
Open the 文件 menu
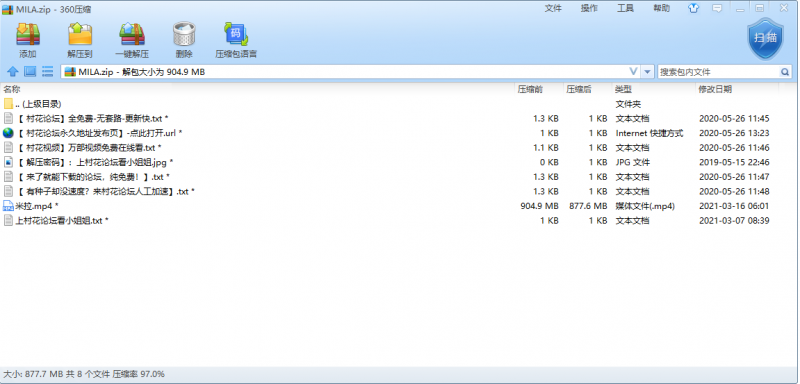click(x=553, y=8)
